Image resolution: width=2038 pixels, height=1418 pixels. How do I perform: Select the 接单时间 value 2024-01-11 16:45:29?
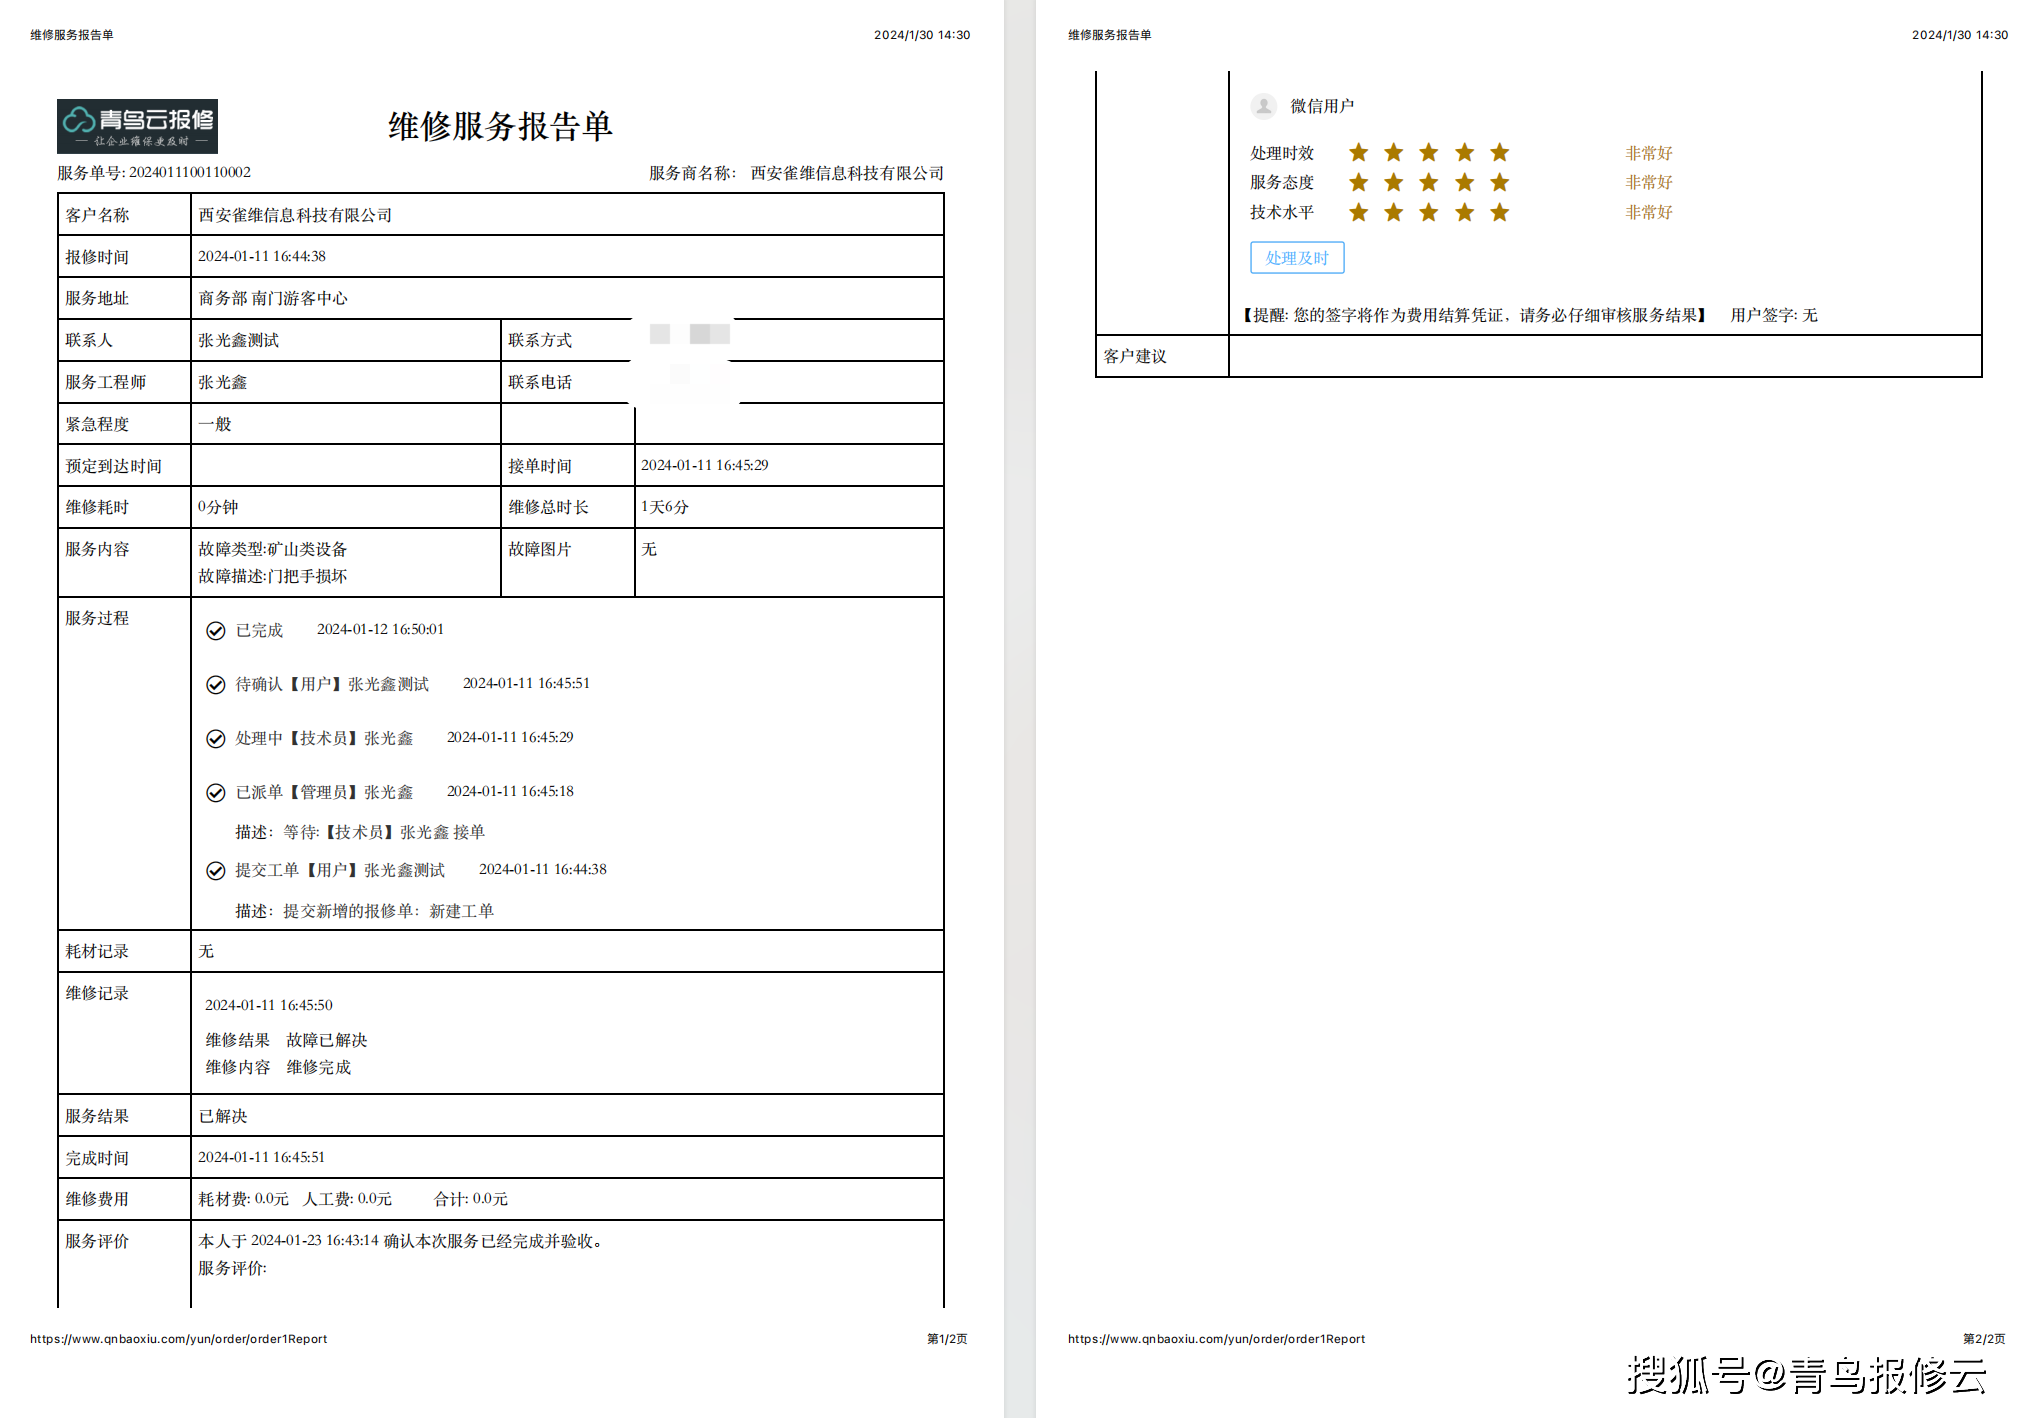click(x=705, y=465)
